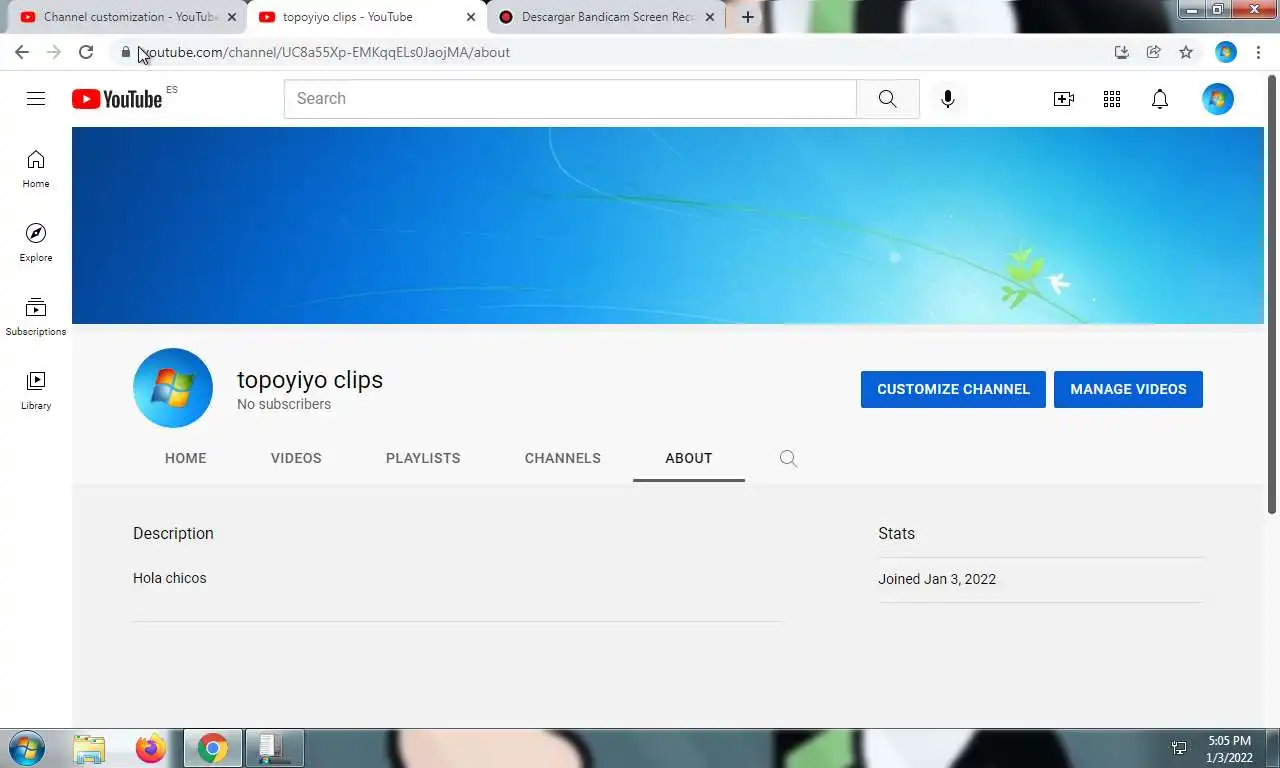Focus the YouTube Search field
Screen dimensions: 1280x768
click(570, 99)
